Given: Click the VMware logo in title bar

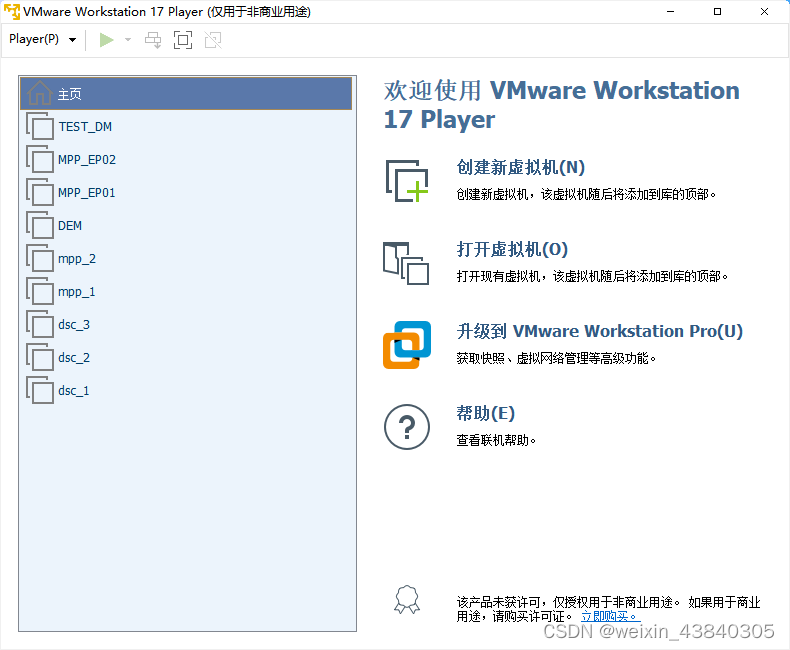Looking at the screenshot, I should click(x=12, y=12).
